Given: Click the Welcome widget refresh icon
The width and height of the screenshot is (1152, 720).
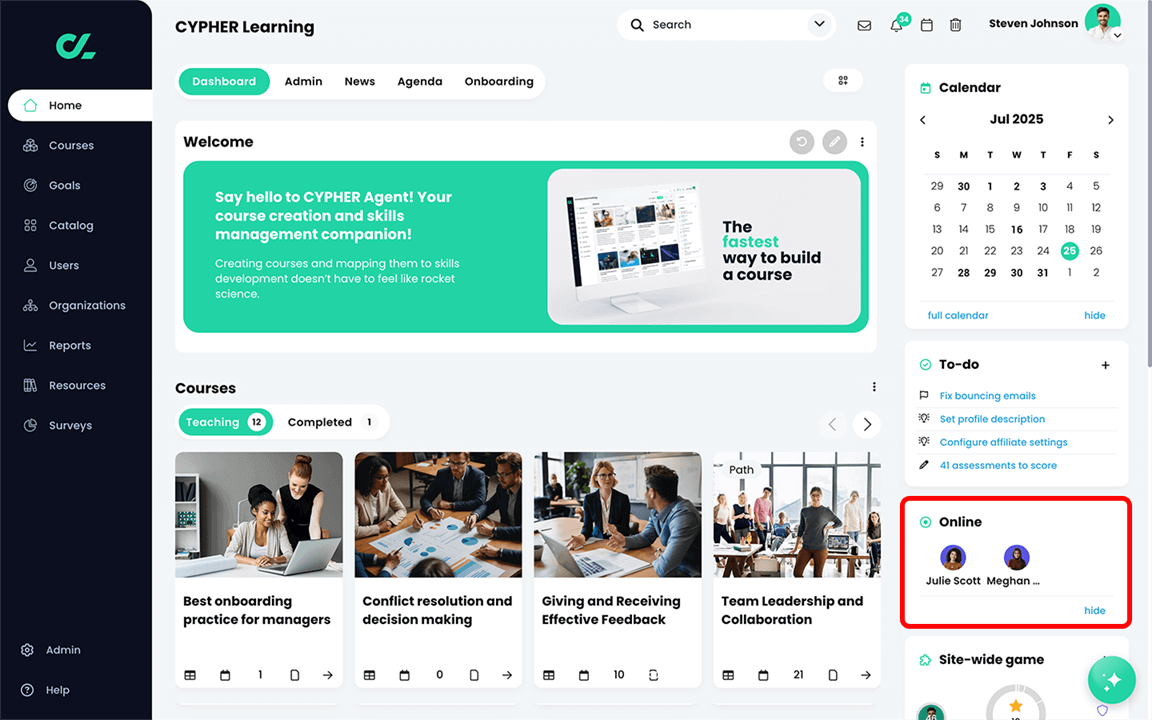Looking at the screenshot, I should pyautogui.click(x=802, y=142).
